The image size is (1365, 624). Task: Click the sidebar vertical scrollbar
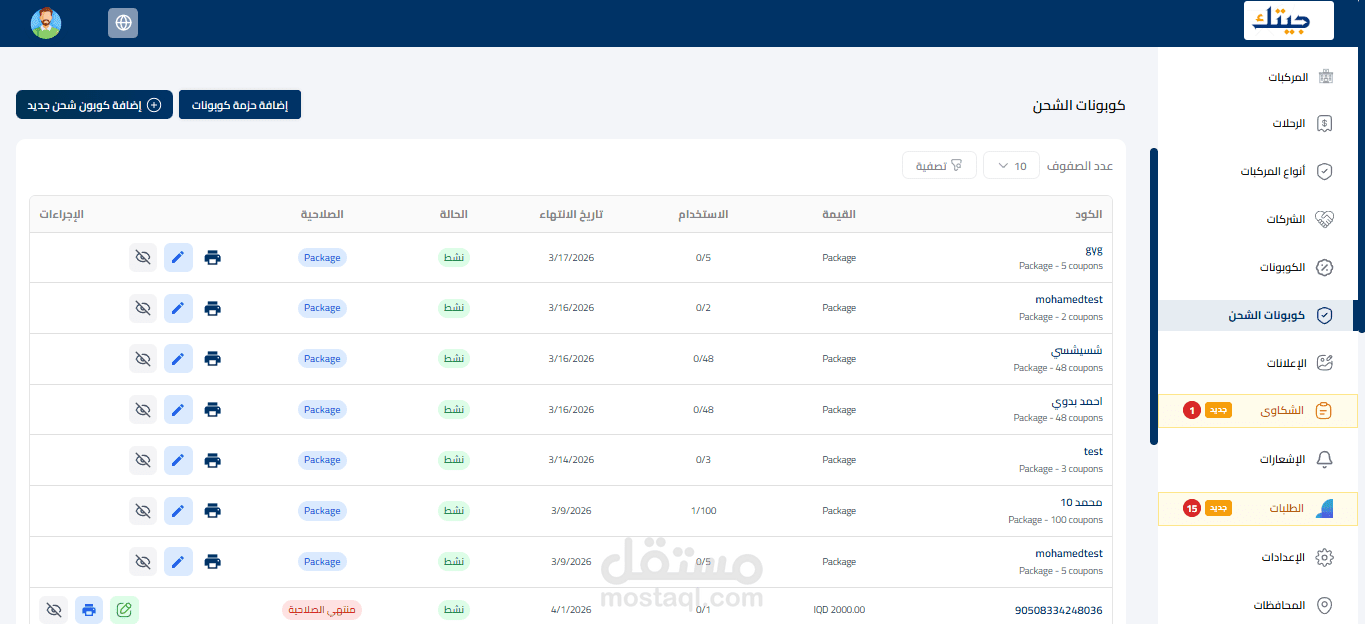1154,296
